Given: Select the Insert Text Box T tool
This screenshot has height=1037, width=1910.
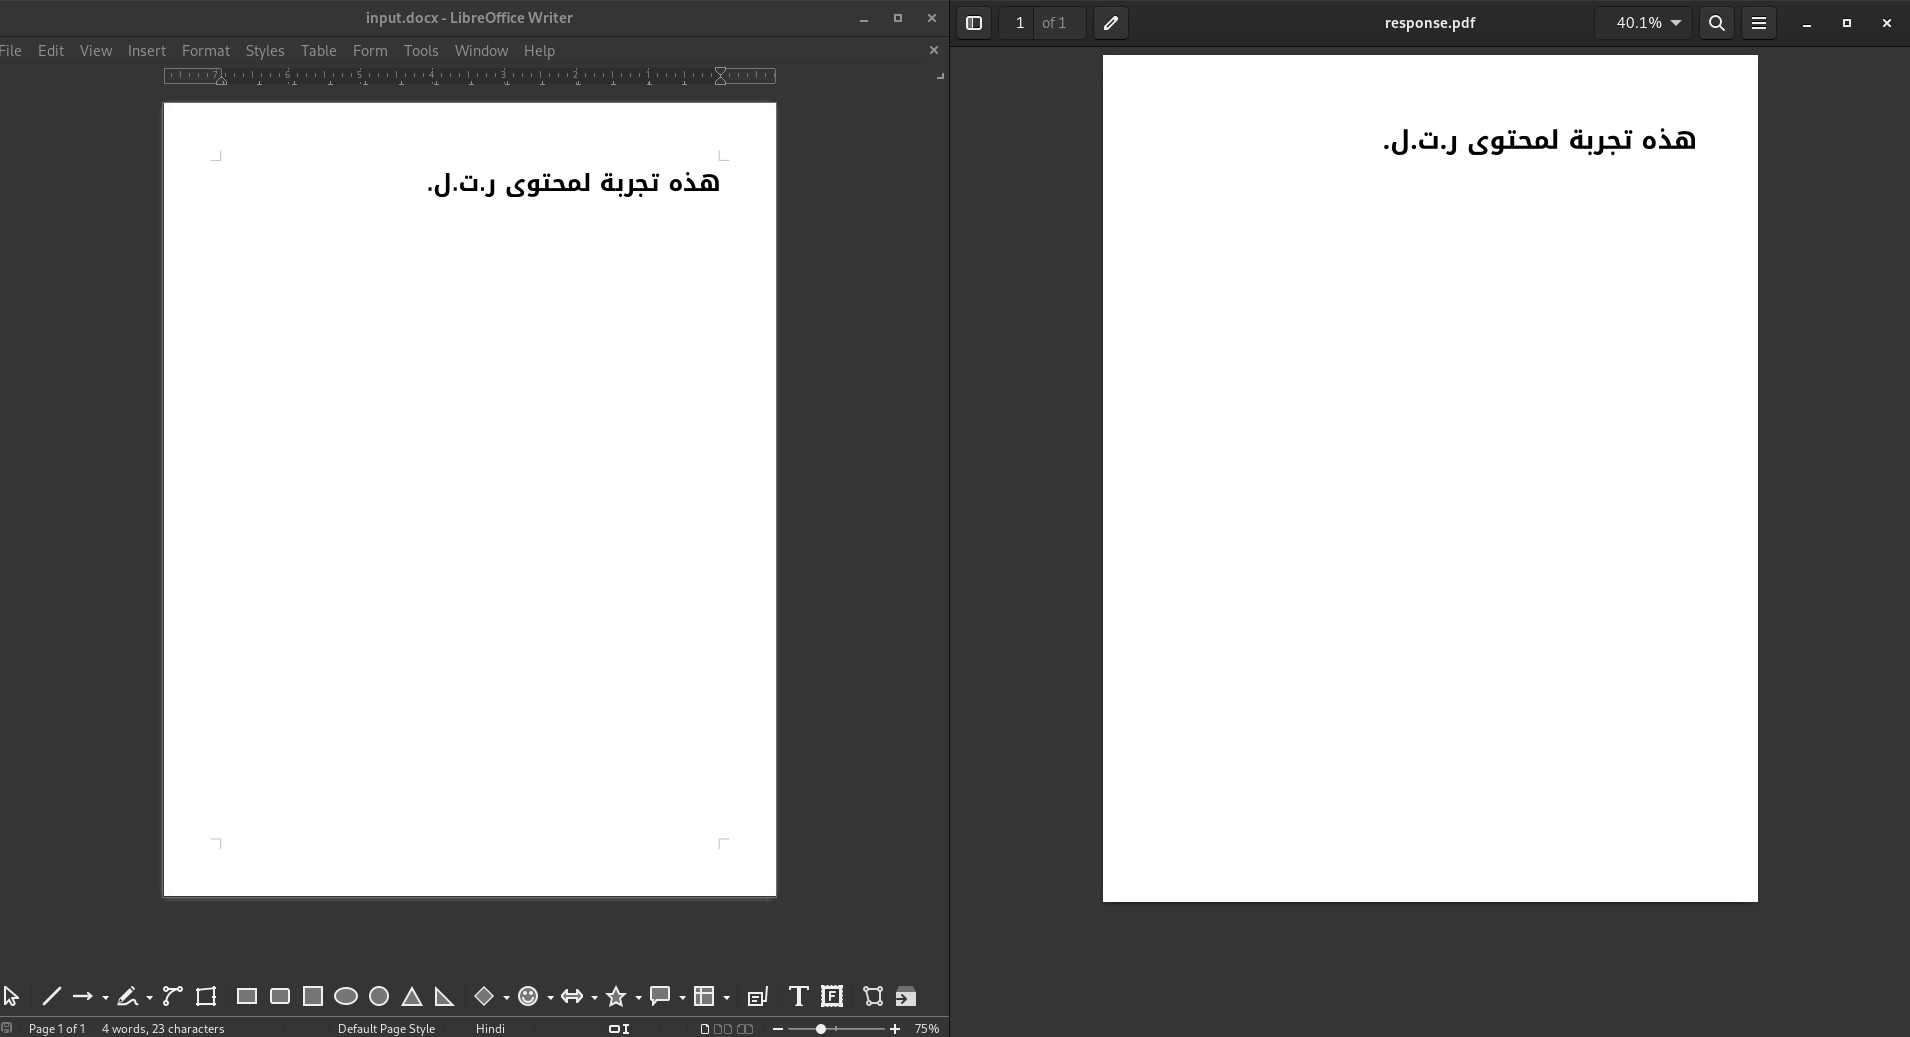Looking at the screenshot, I should point(798,996).
